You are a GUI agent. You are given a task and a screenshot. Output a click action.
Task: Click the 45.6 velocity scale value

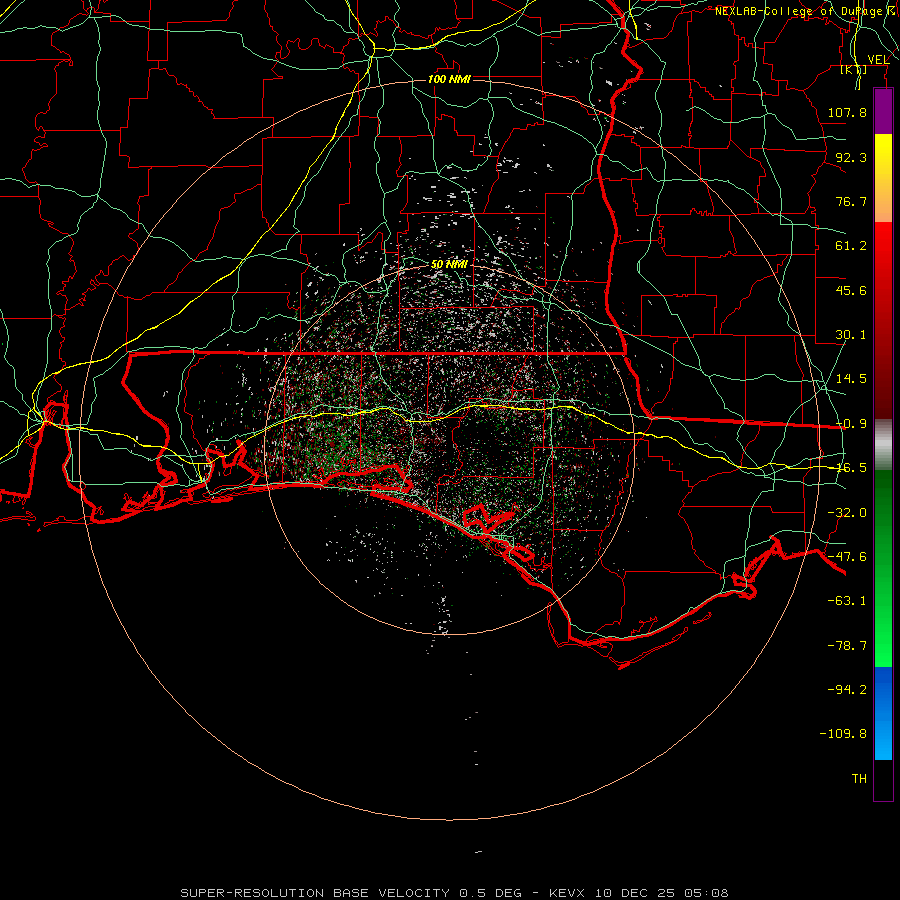[851, 290]
